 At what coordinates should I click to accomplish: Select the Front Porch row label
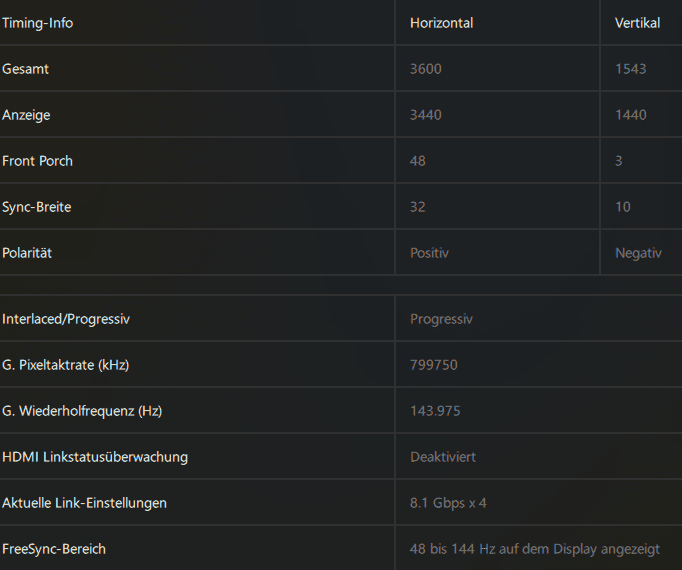(x=38, y=161)
